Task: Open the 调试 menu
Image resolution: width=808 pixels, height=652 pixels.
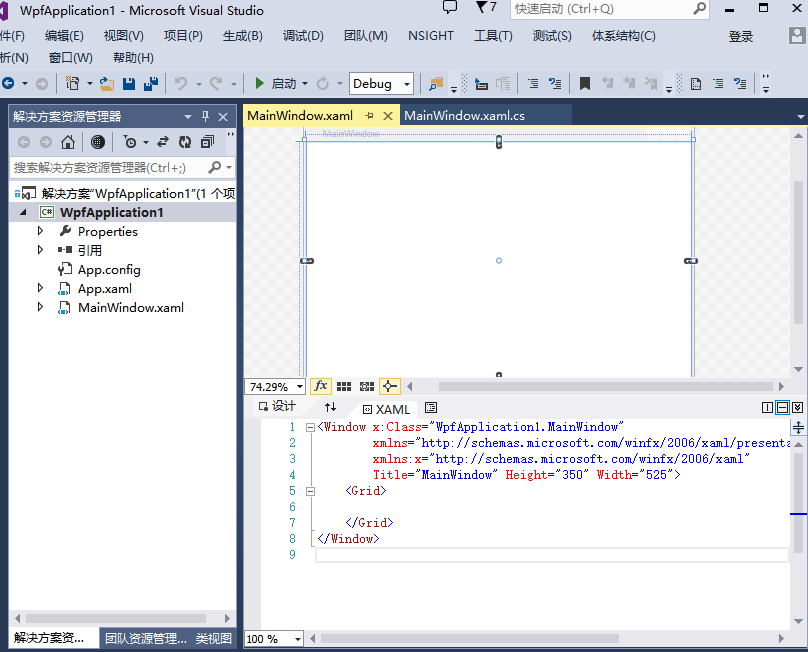Action: pyautogui.click(x=302, y=35)
